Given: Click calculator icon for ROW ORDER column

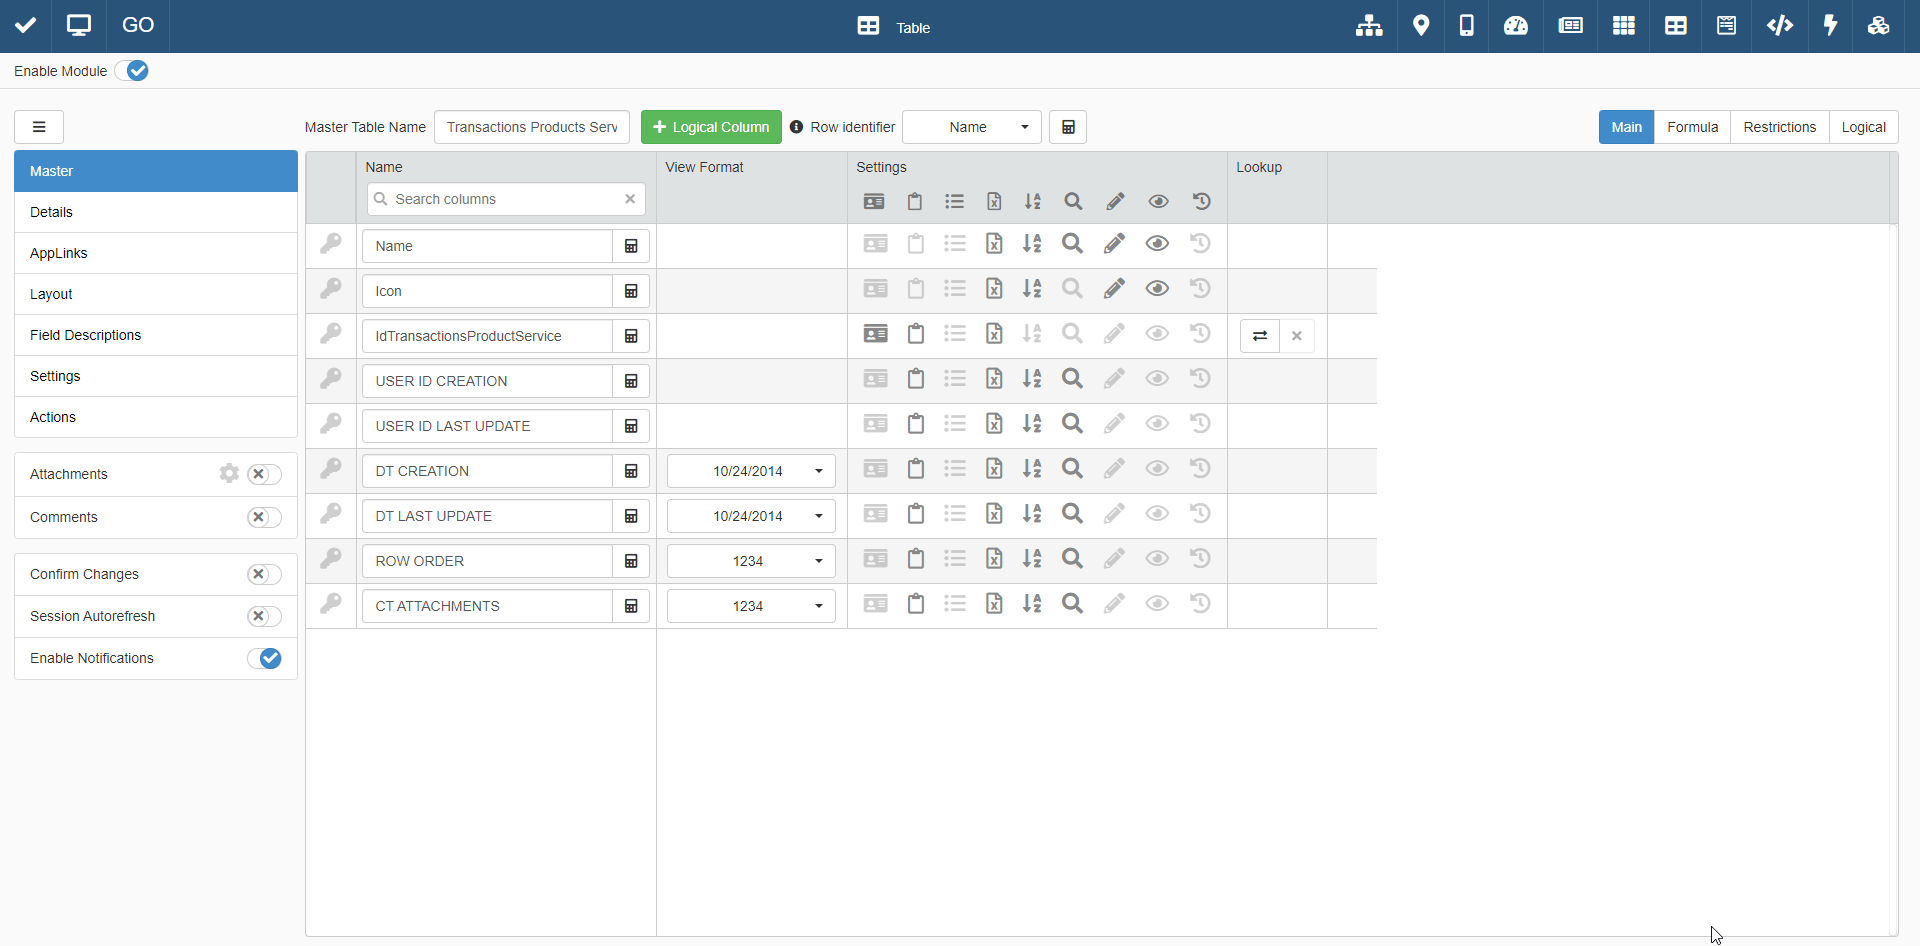Looking at the screenshot, I should (631, 561).
